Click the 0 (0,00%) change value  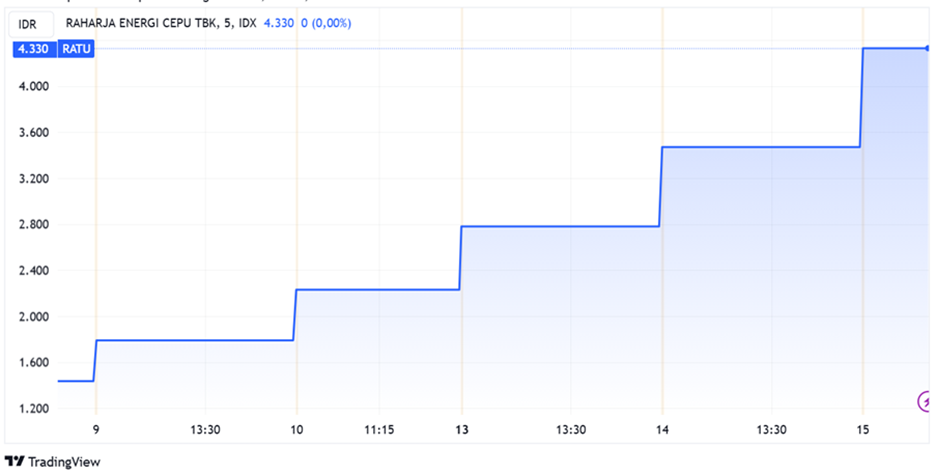pos(325,24)
